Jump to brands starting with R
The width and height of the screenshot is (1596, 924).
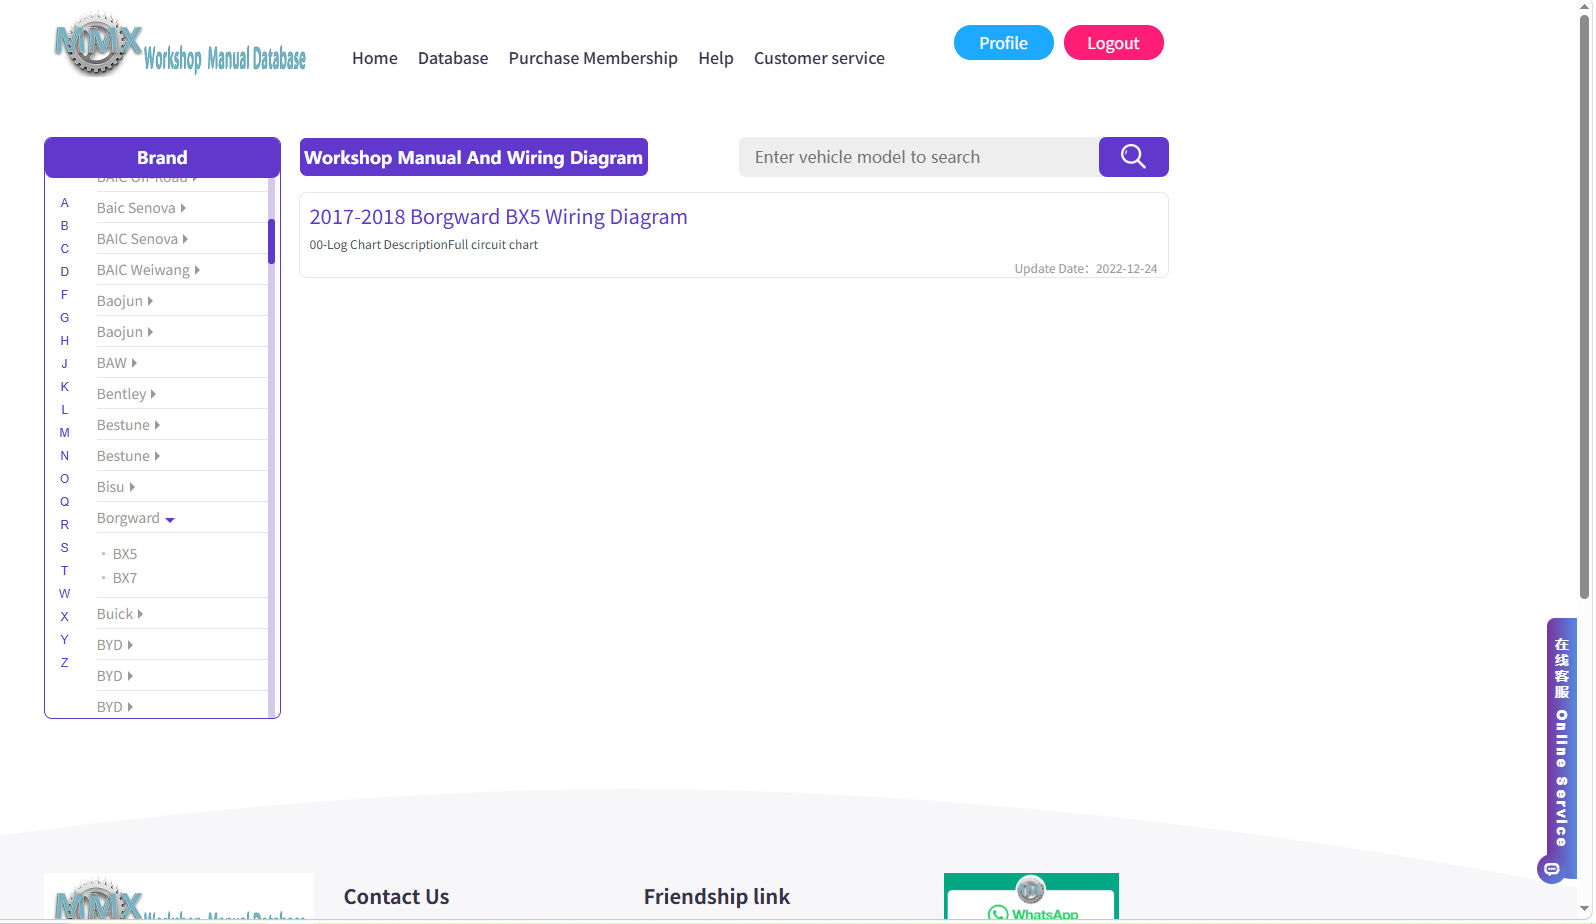(x=65, y=525)
